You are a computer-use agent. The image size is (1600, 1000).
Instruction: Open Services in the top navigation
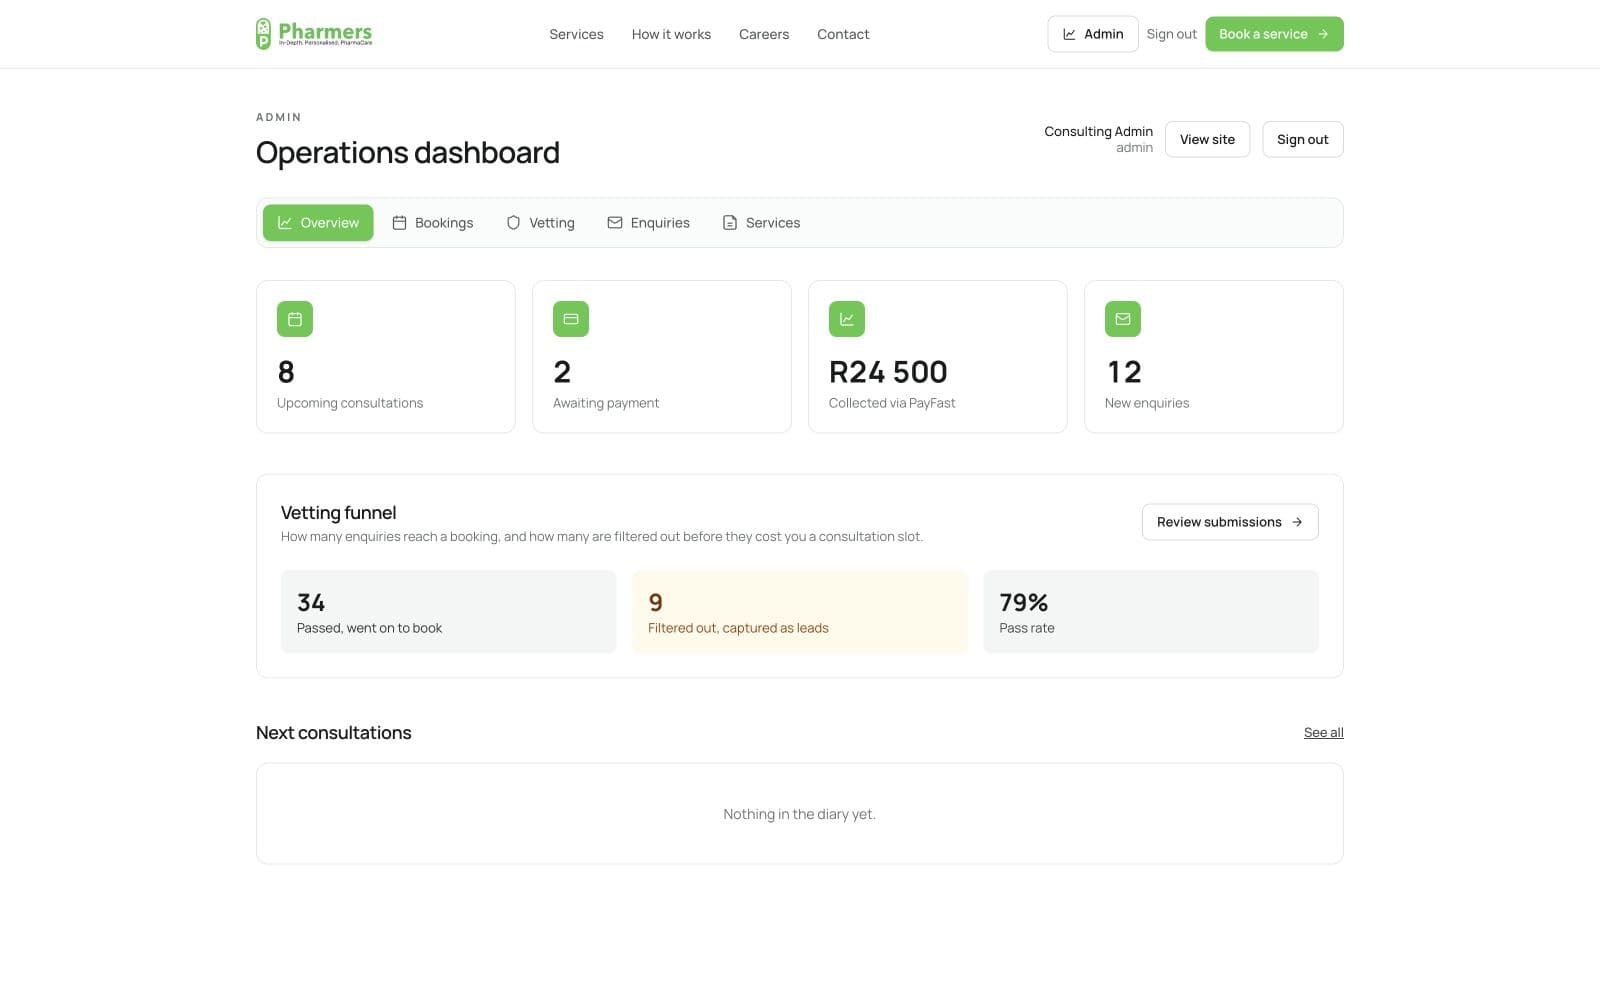[576, 34]
